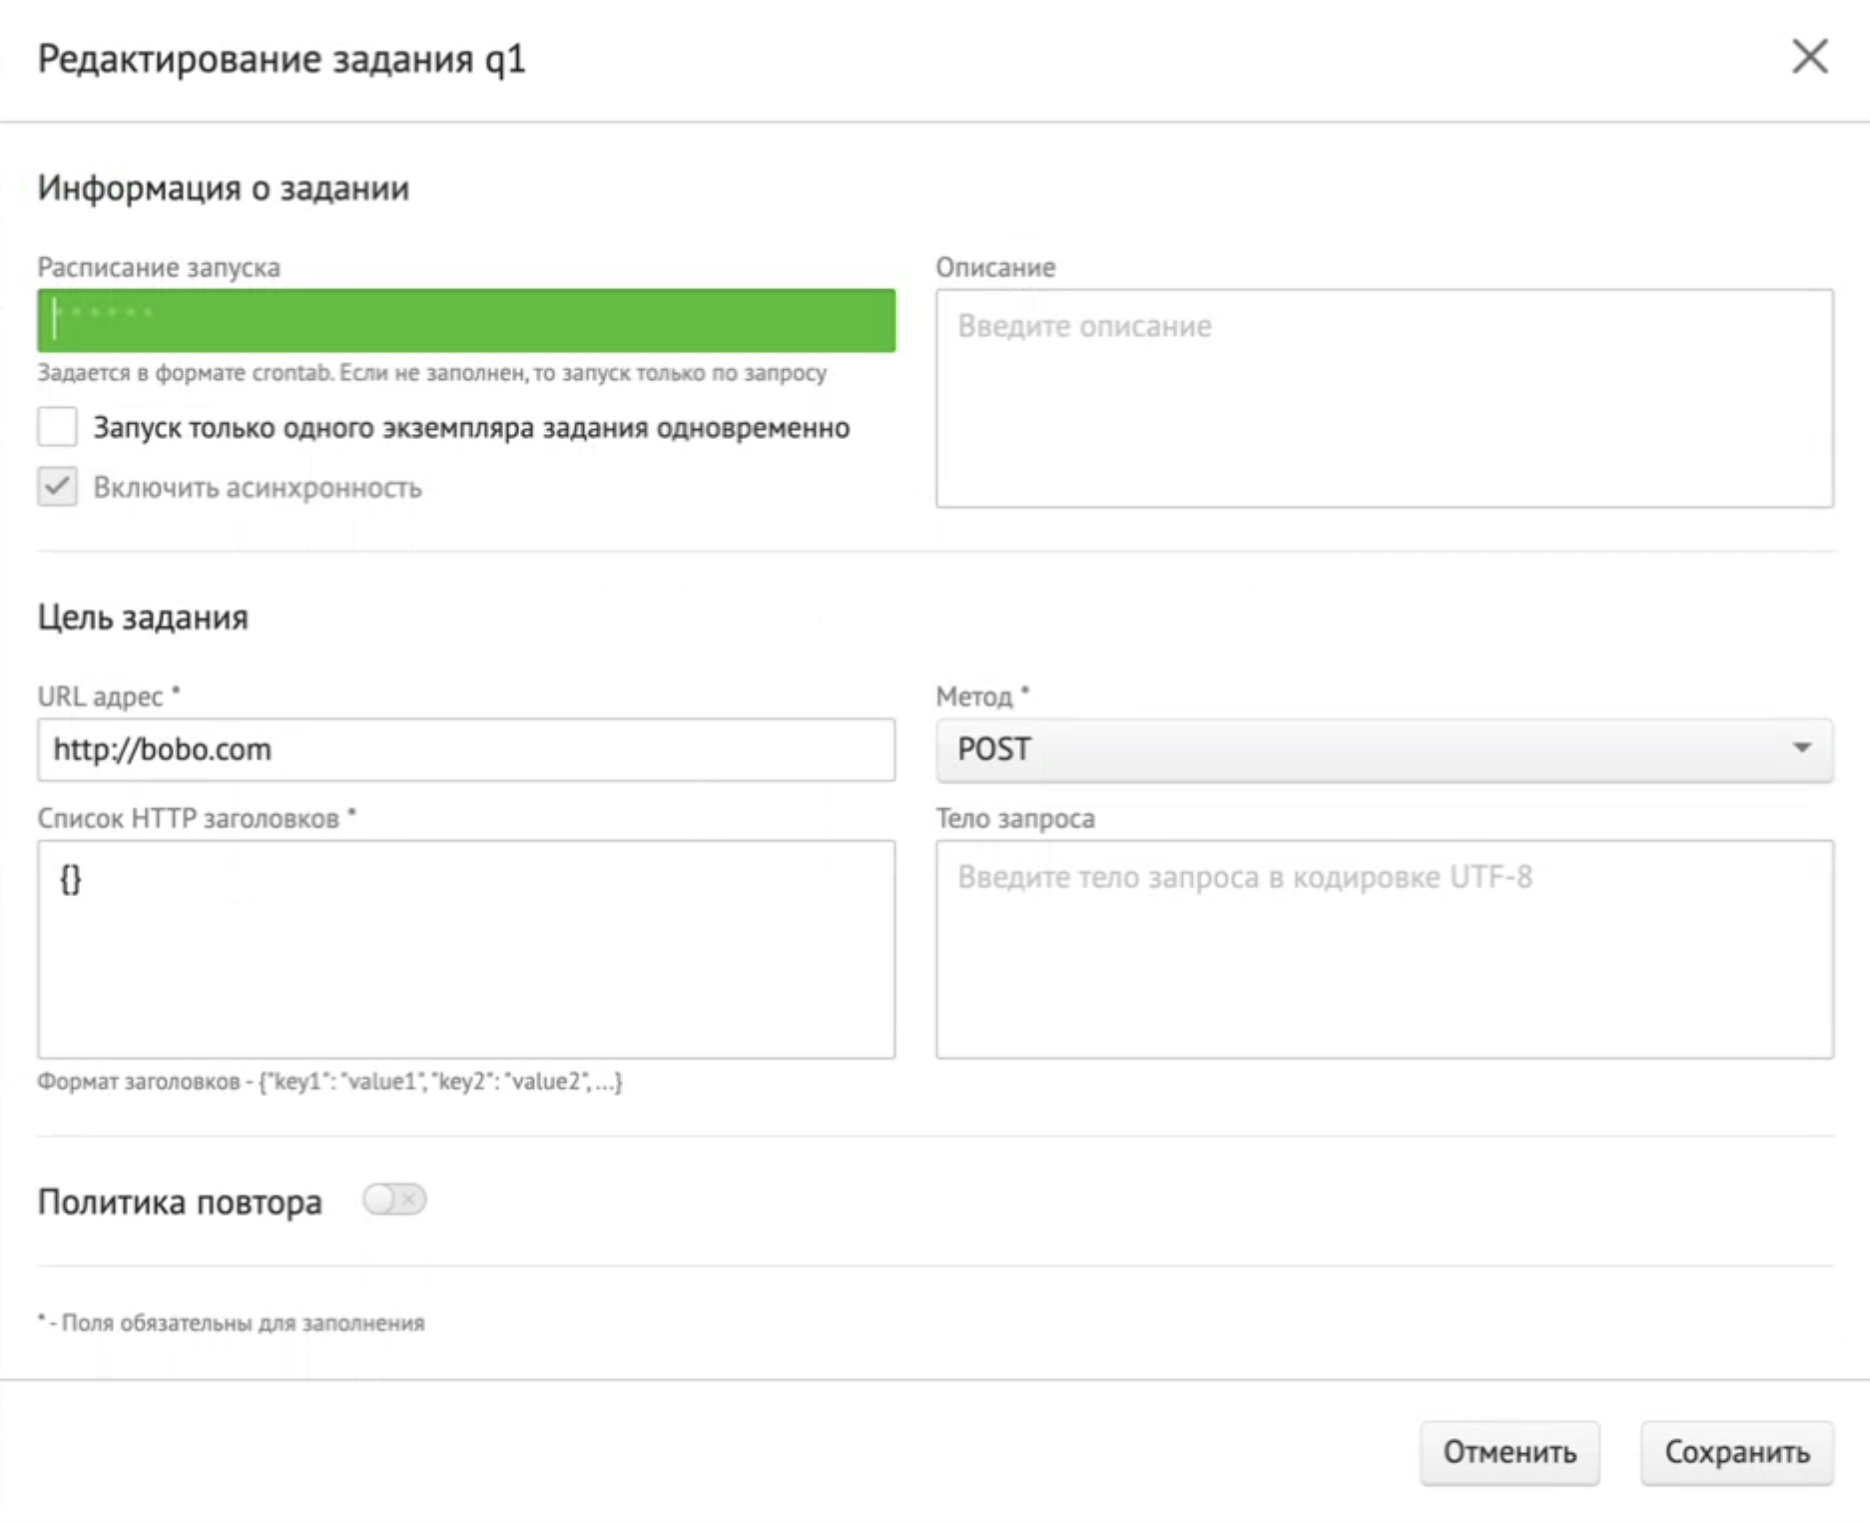Click the 'Включить асинхронность' label text
This screenshot has width=1870, height=1522.
tap(257, 488)
